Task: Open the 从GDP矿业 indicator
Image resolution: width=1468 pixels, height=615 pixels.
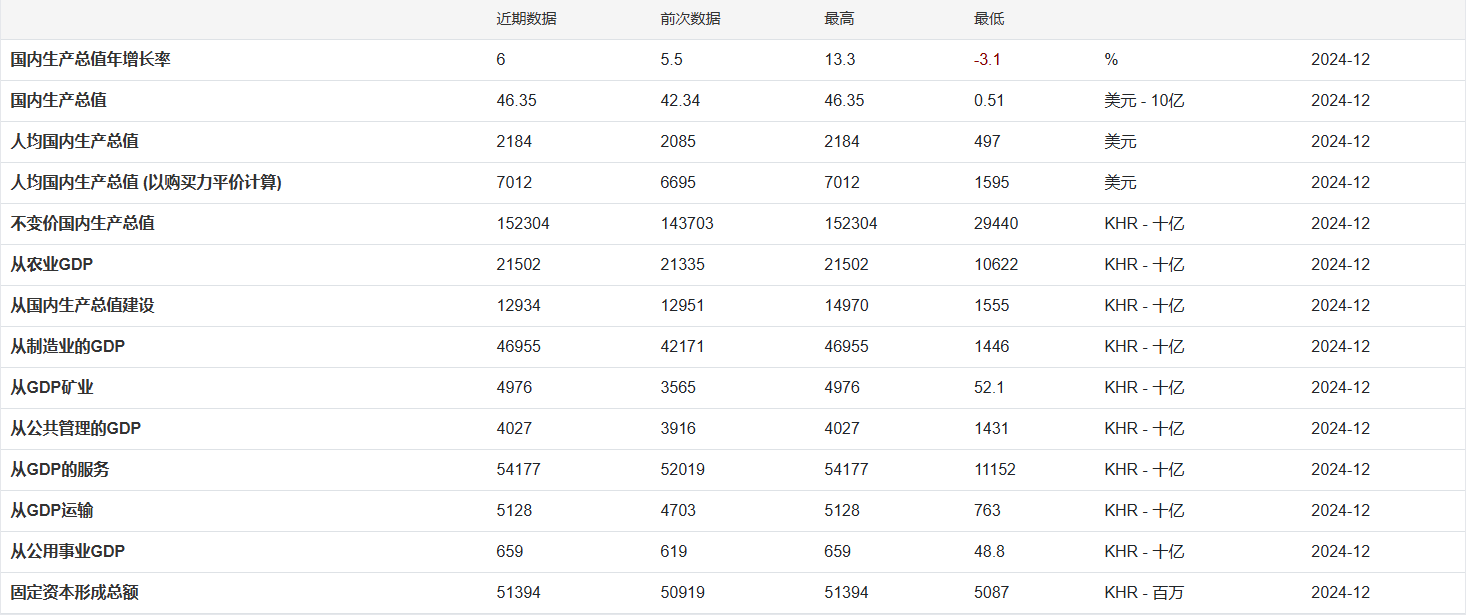Action: click(52, 388)
